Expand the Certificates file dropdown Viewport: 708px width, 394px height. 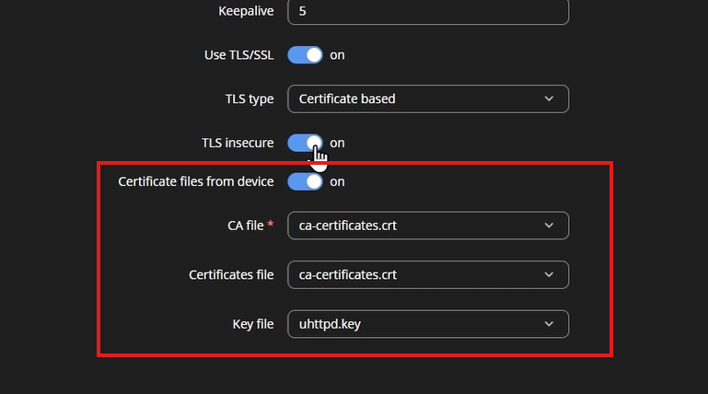point(428,275)
